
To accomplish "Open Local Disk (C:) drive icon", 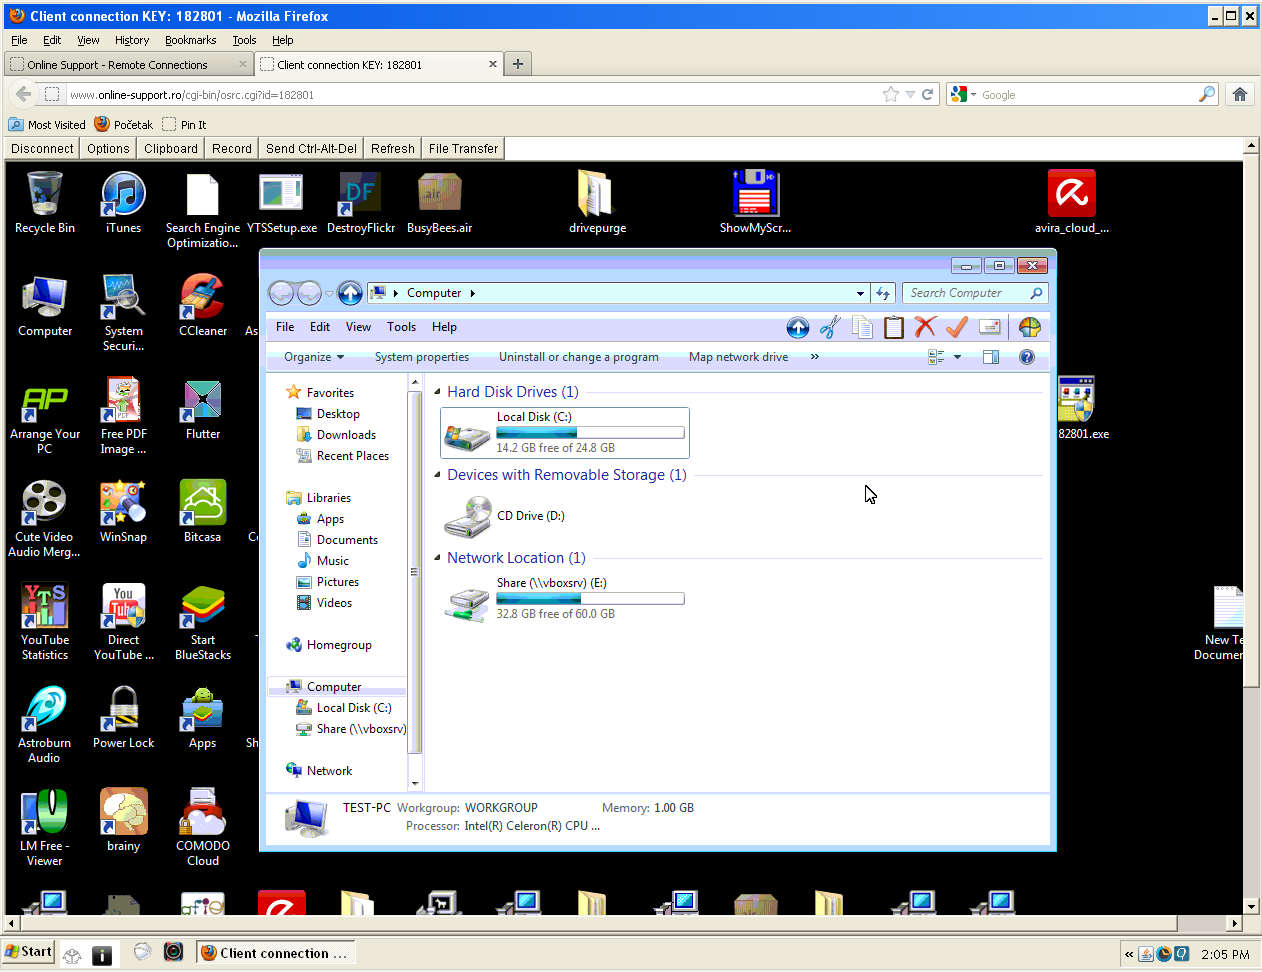I will (x=467, y=434).
